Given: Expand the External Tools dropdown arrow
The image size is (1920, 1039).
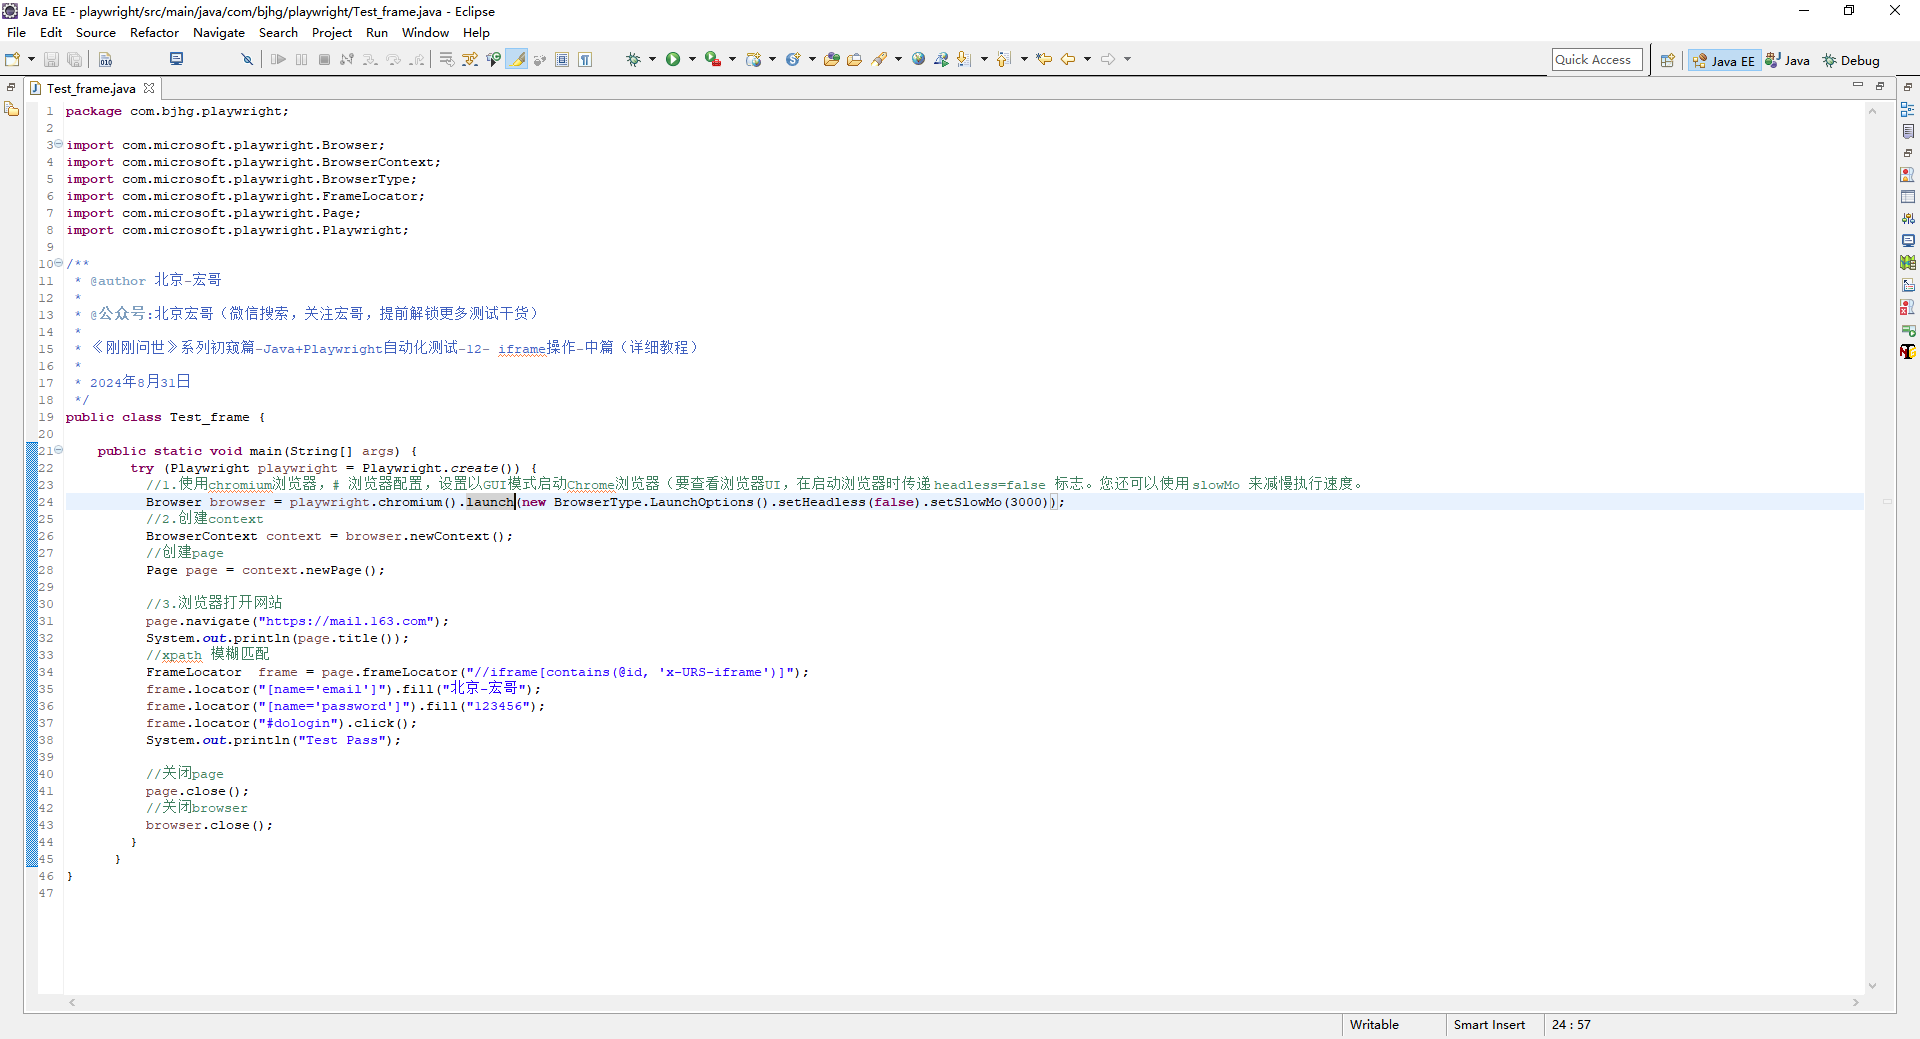Looking at the screenshot, I should pyautogui.click(x=732, y=59).
